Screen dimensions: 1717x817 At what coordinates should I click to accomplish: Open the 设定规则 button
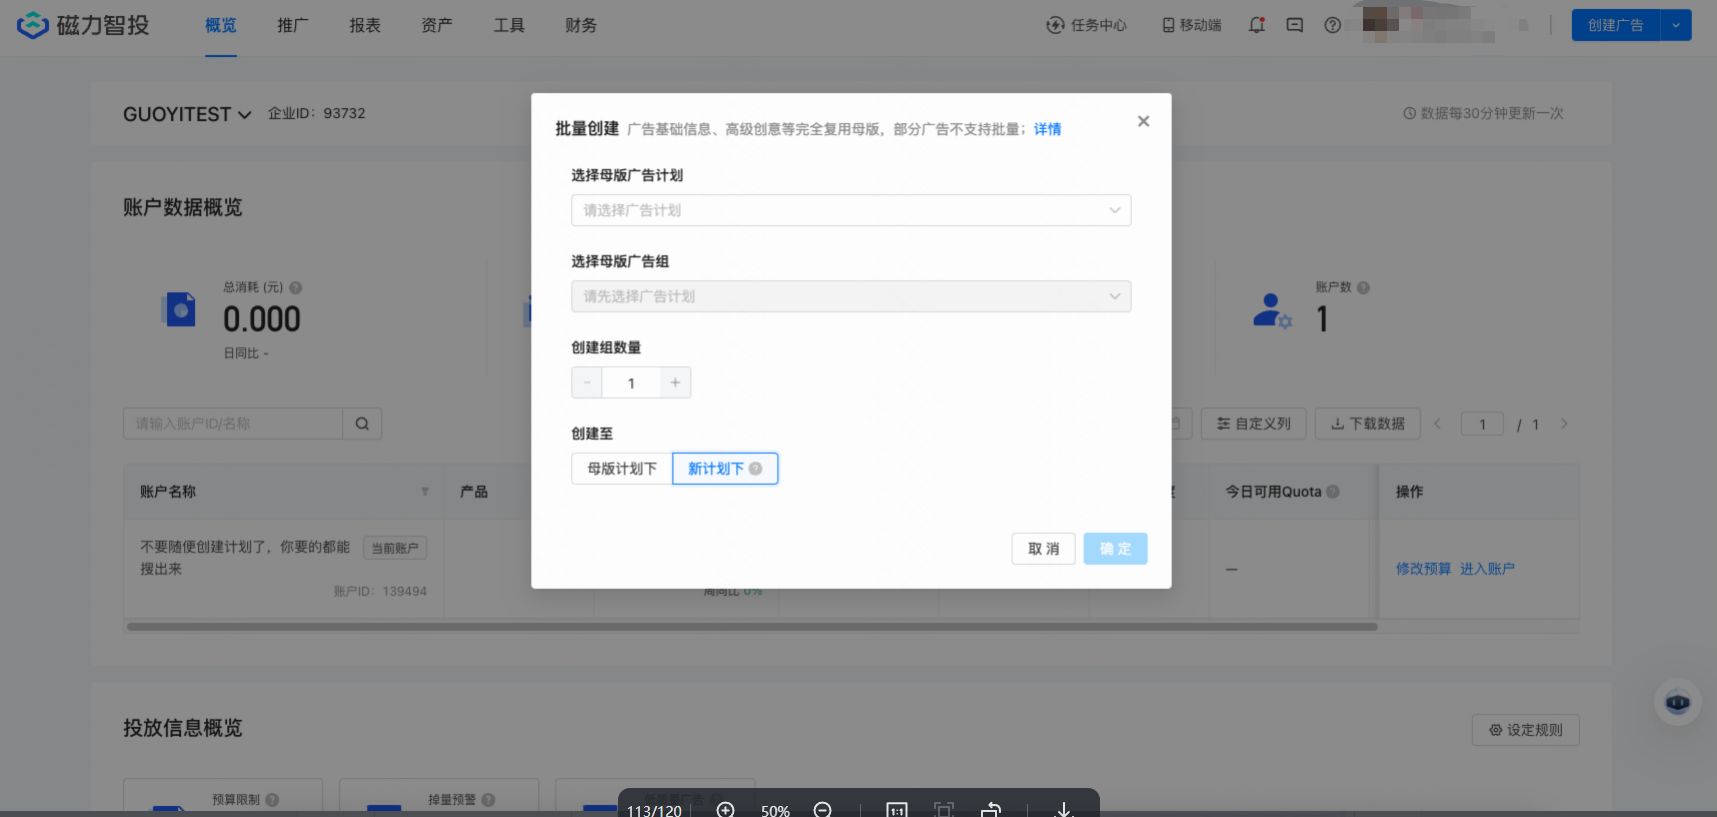coord(1525,730)
